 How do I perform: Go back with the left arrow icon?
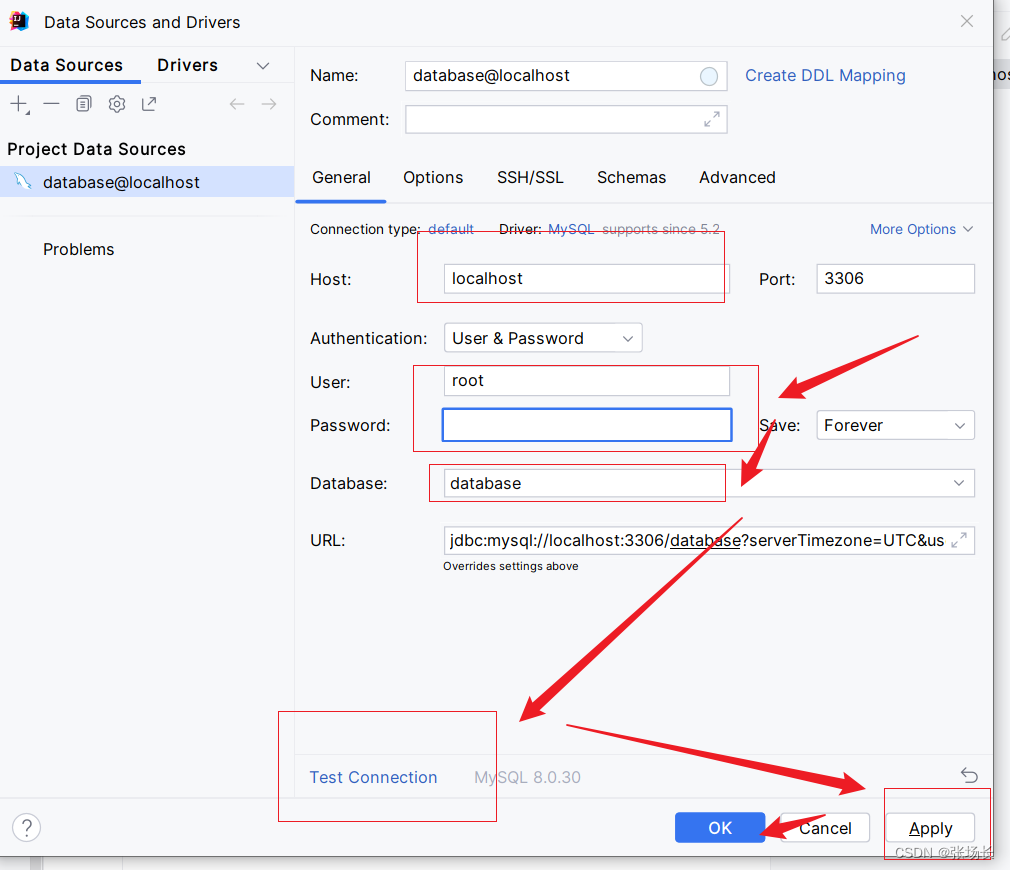click(237, 104)
